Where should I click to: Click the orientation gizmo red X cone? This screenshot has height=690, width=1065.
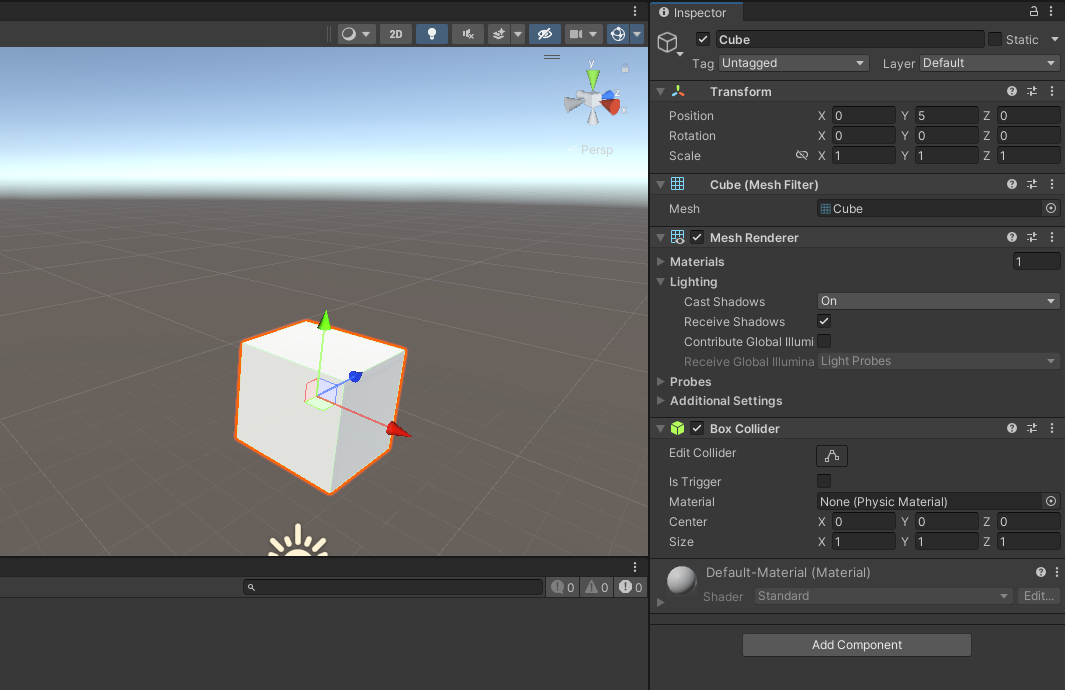tap(611, 105)
